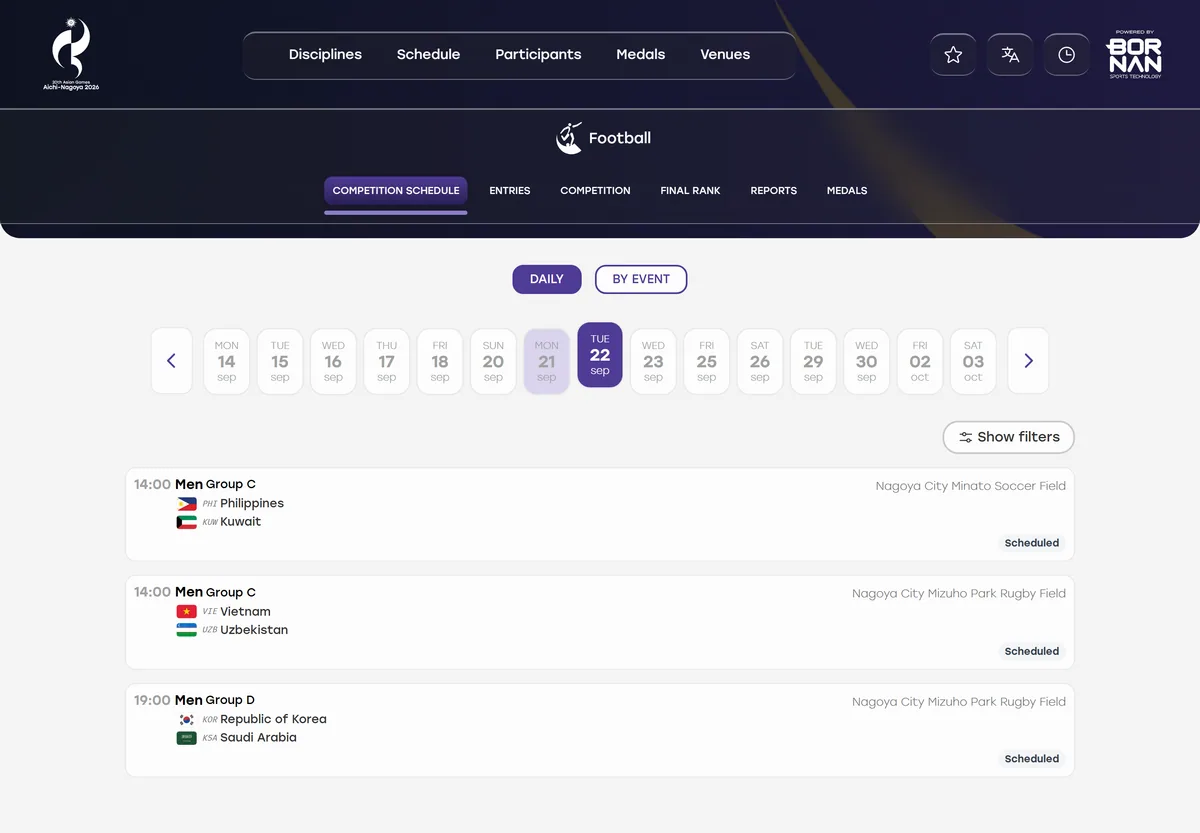Screen dimensions: 1200x833
Task: Select Monday 21 Sep date
Action: [547, 361]
